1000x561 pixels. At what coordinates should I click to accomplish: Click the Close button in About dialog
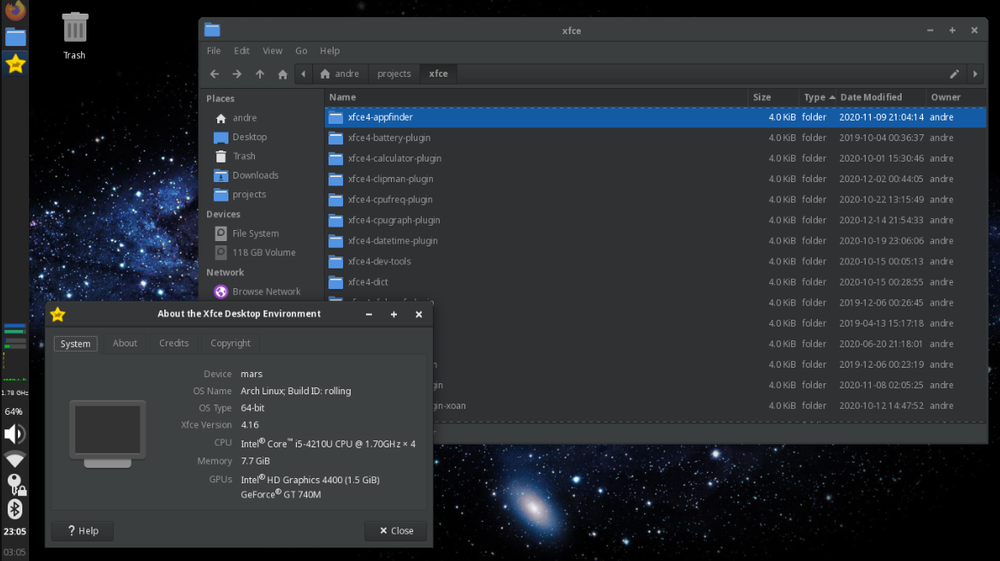coord(396,530)
